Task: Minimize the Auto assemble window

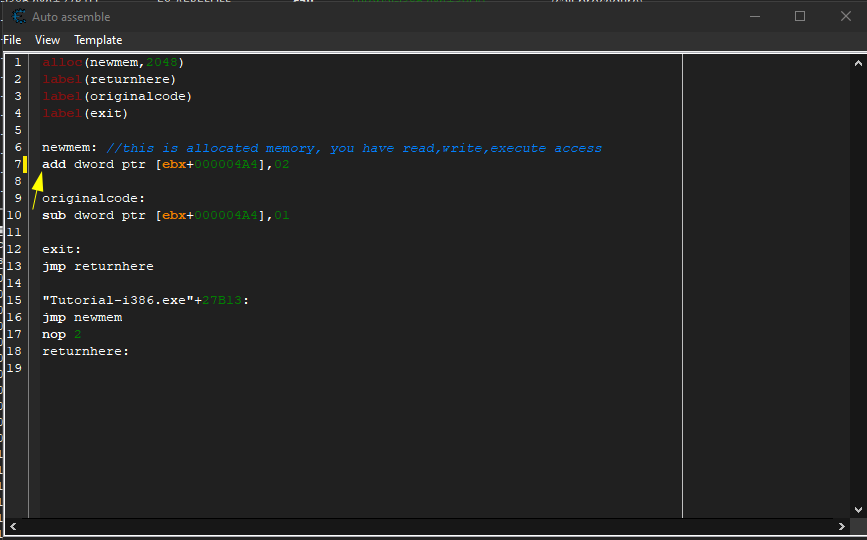Action: pos(753,17)
